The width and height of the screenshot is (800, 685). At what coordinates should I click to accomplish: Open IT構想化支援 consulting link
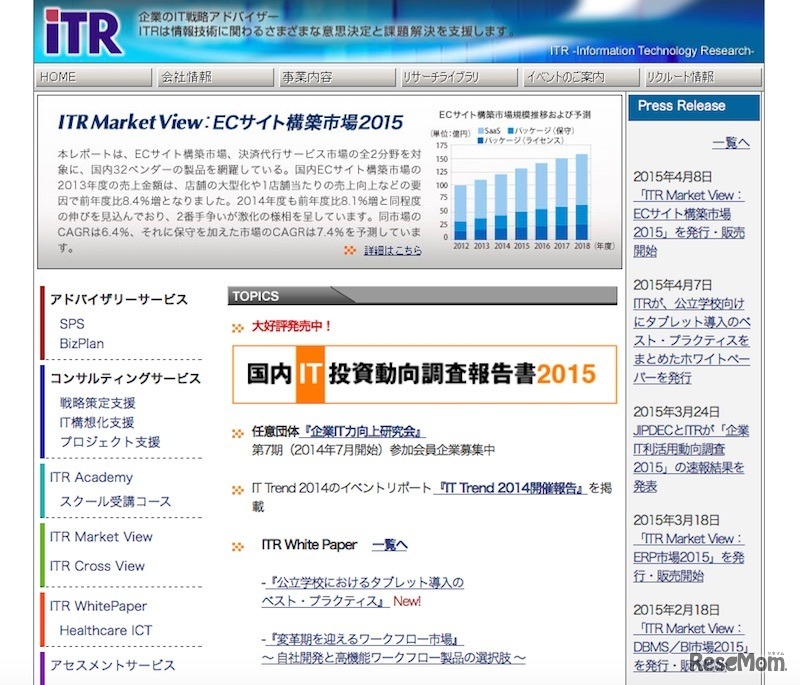click(x=97, y=422)
